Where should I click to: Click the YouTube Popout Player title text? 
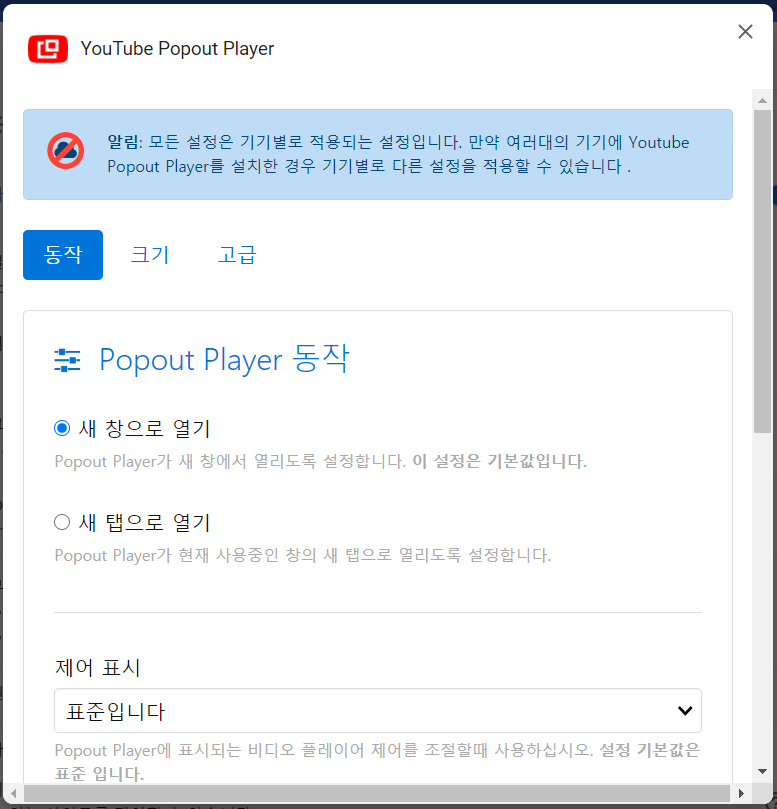[x=177, y=49]
